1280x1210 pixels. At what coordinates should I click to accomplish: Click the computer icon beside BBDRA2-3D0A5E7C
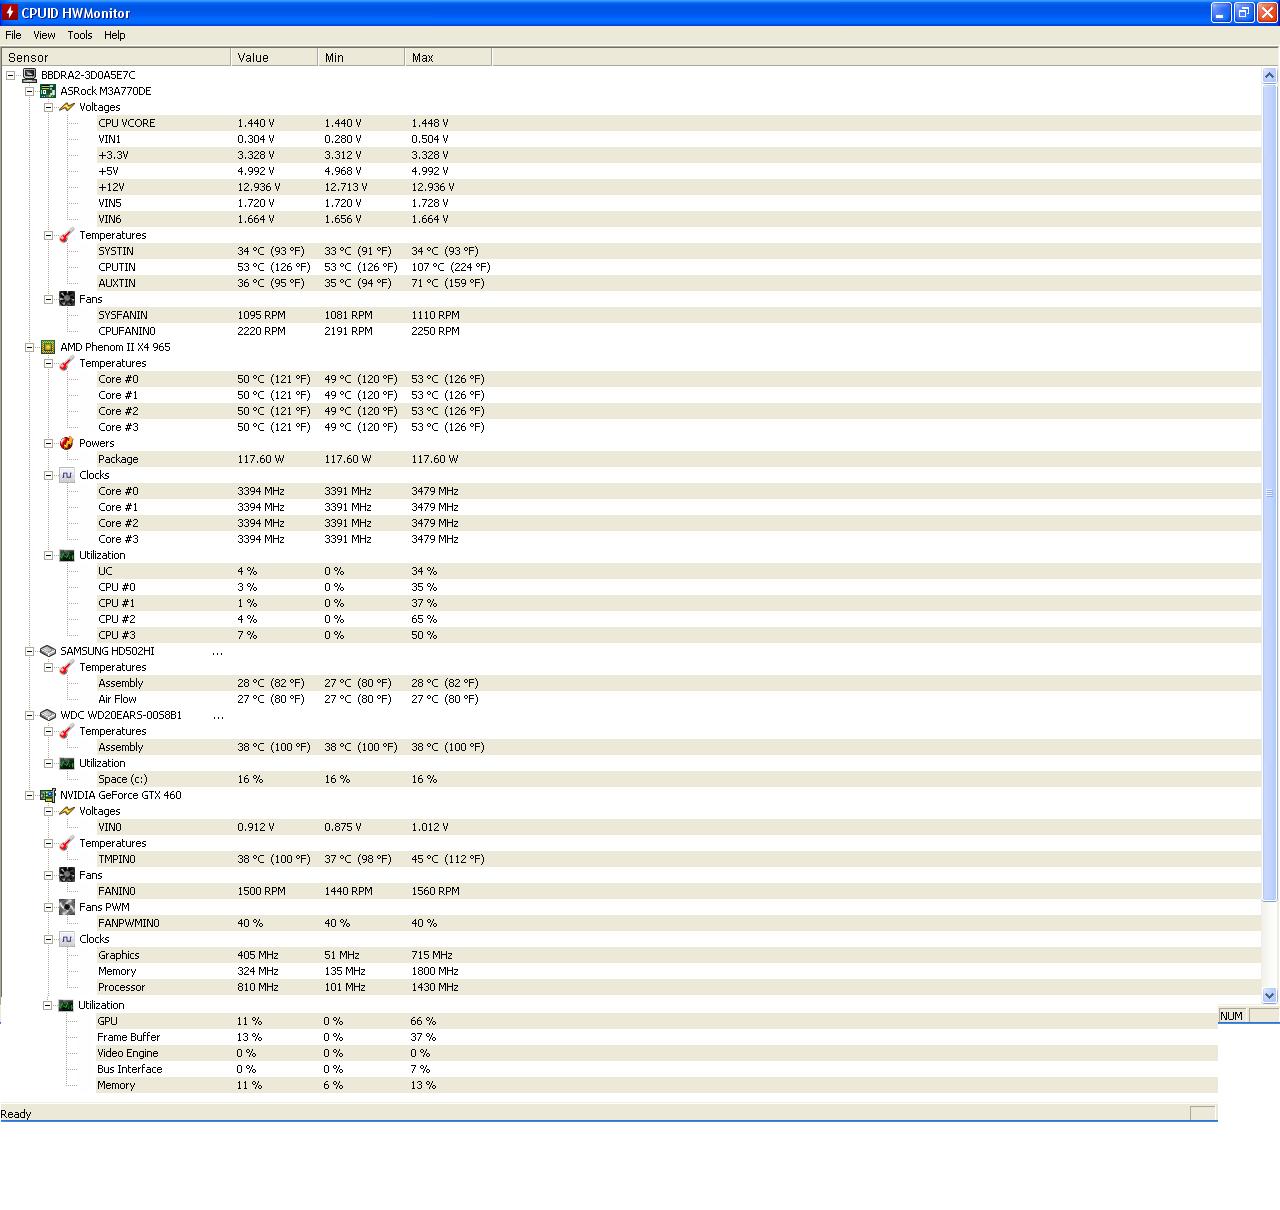(x=29, y=75)
